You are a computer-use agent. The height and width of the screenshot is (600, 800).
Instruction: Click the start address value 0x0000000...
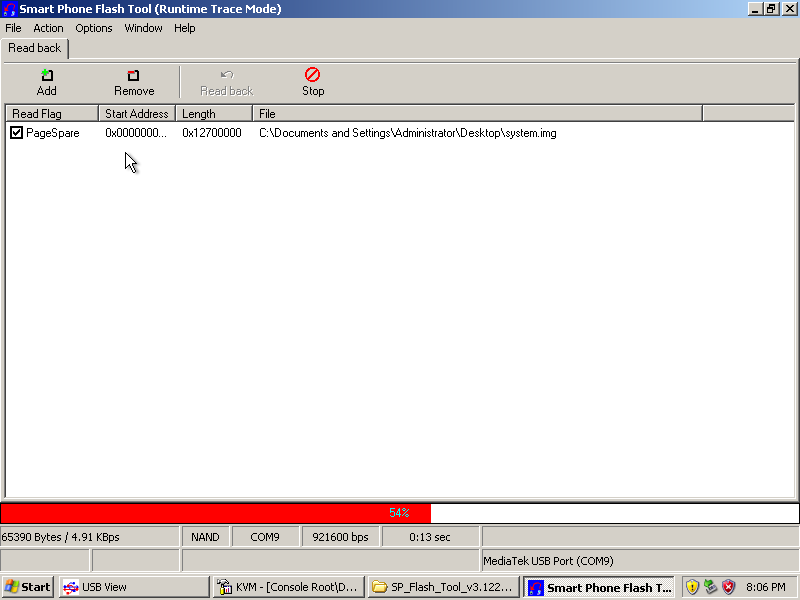(x=136, y=133)
